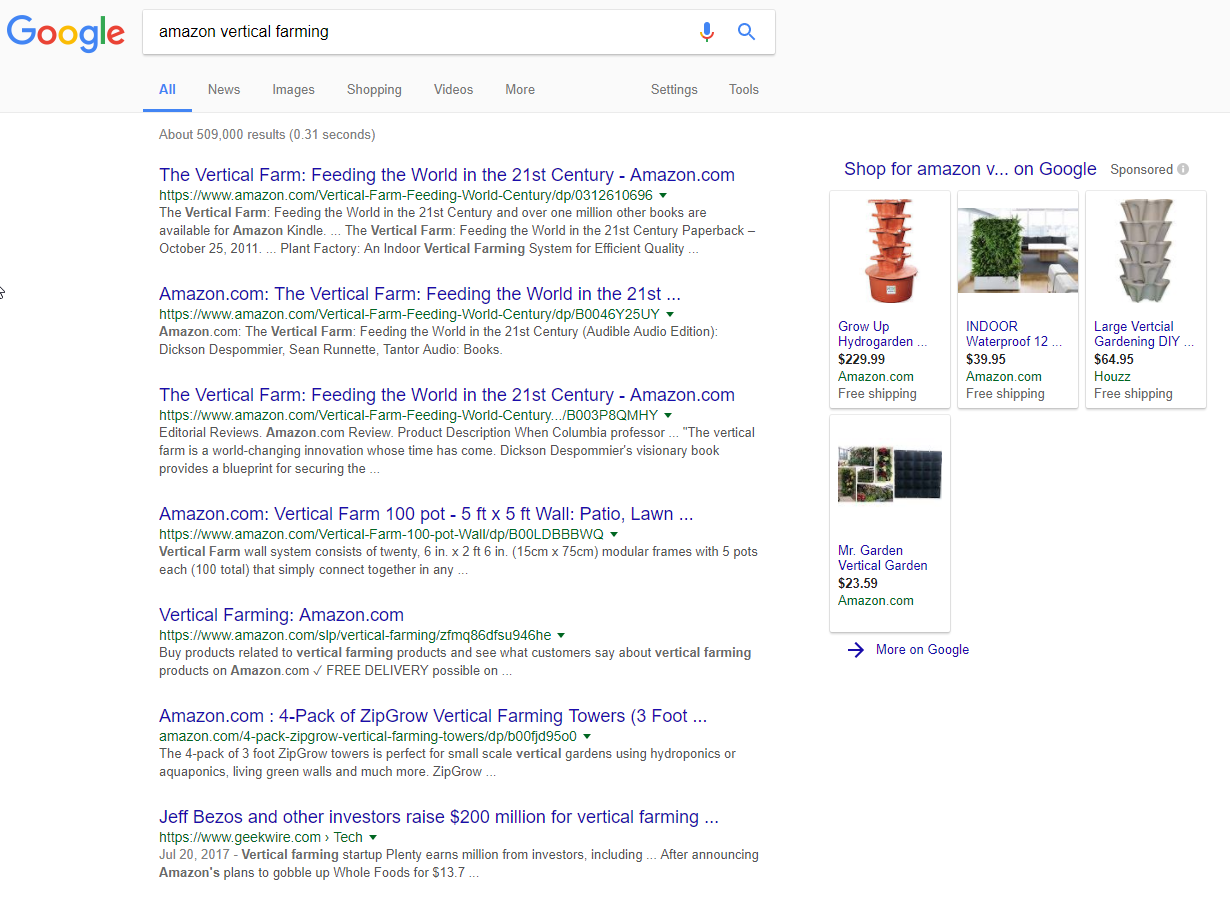Open dropdown arrow after B003P8QMHY URL

tap(668, 416)
